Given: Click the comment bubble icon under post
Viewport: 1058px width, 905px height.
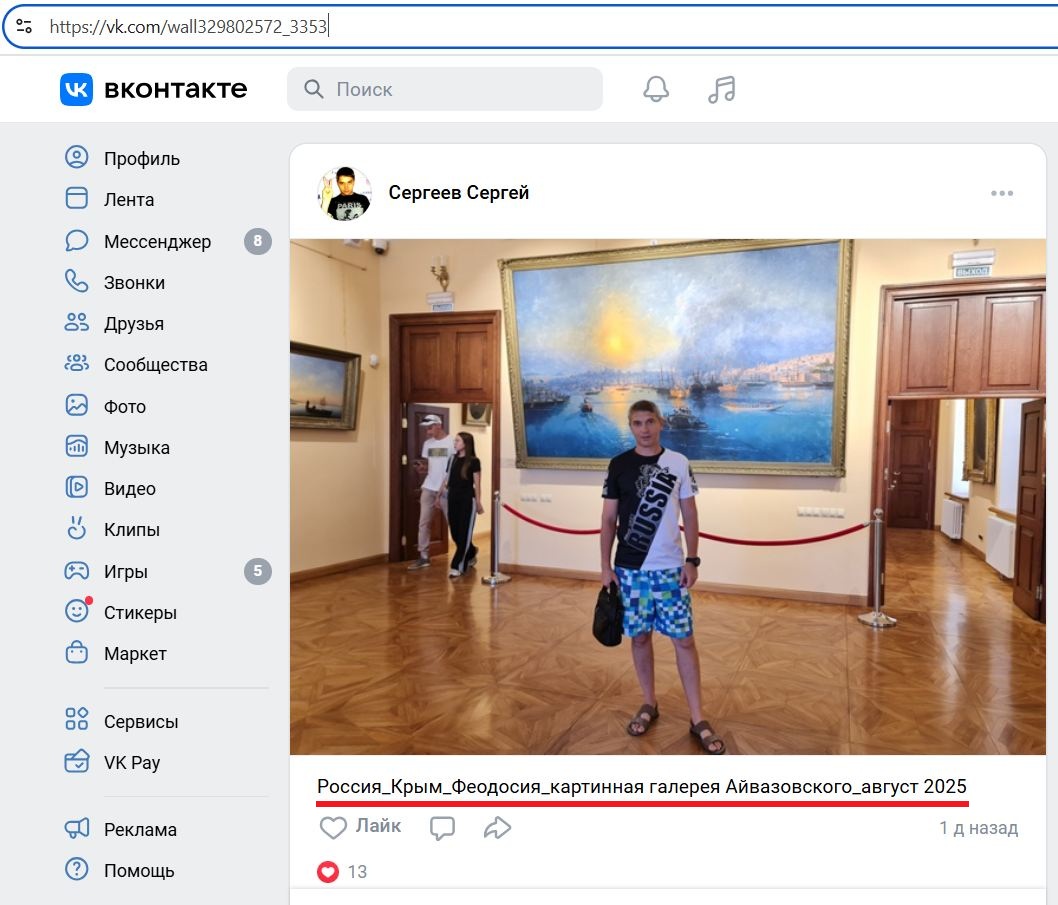Looking at the screenshot, I should coord(442,828).
